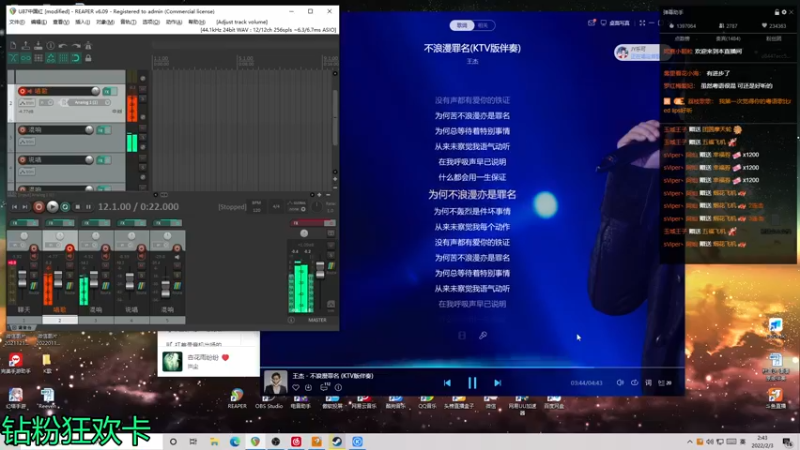Click the Redo arrow in REAPER toolbar
The width and height of the screenshot is (800, 450).
(x=76, y=45)
